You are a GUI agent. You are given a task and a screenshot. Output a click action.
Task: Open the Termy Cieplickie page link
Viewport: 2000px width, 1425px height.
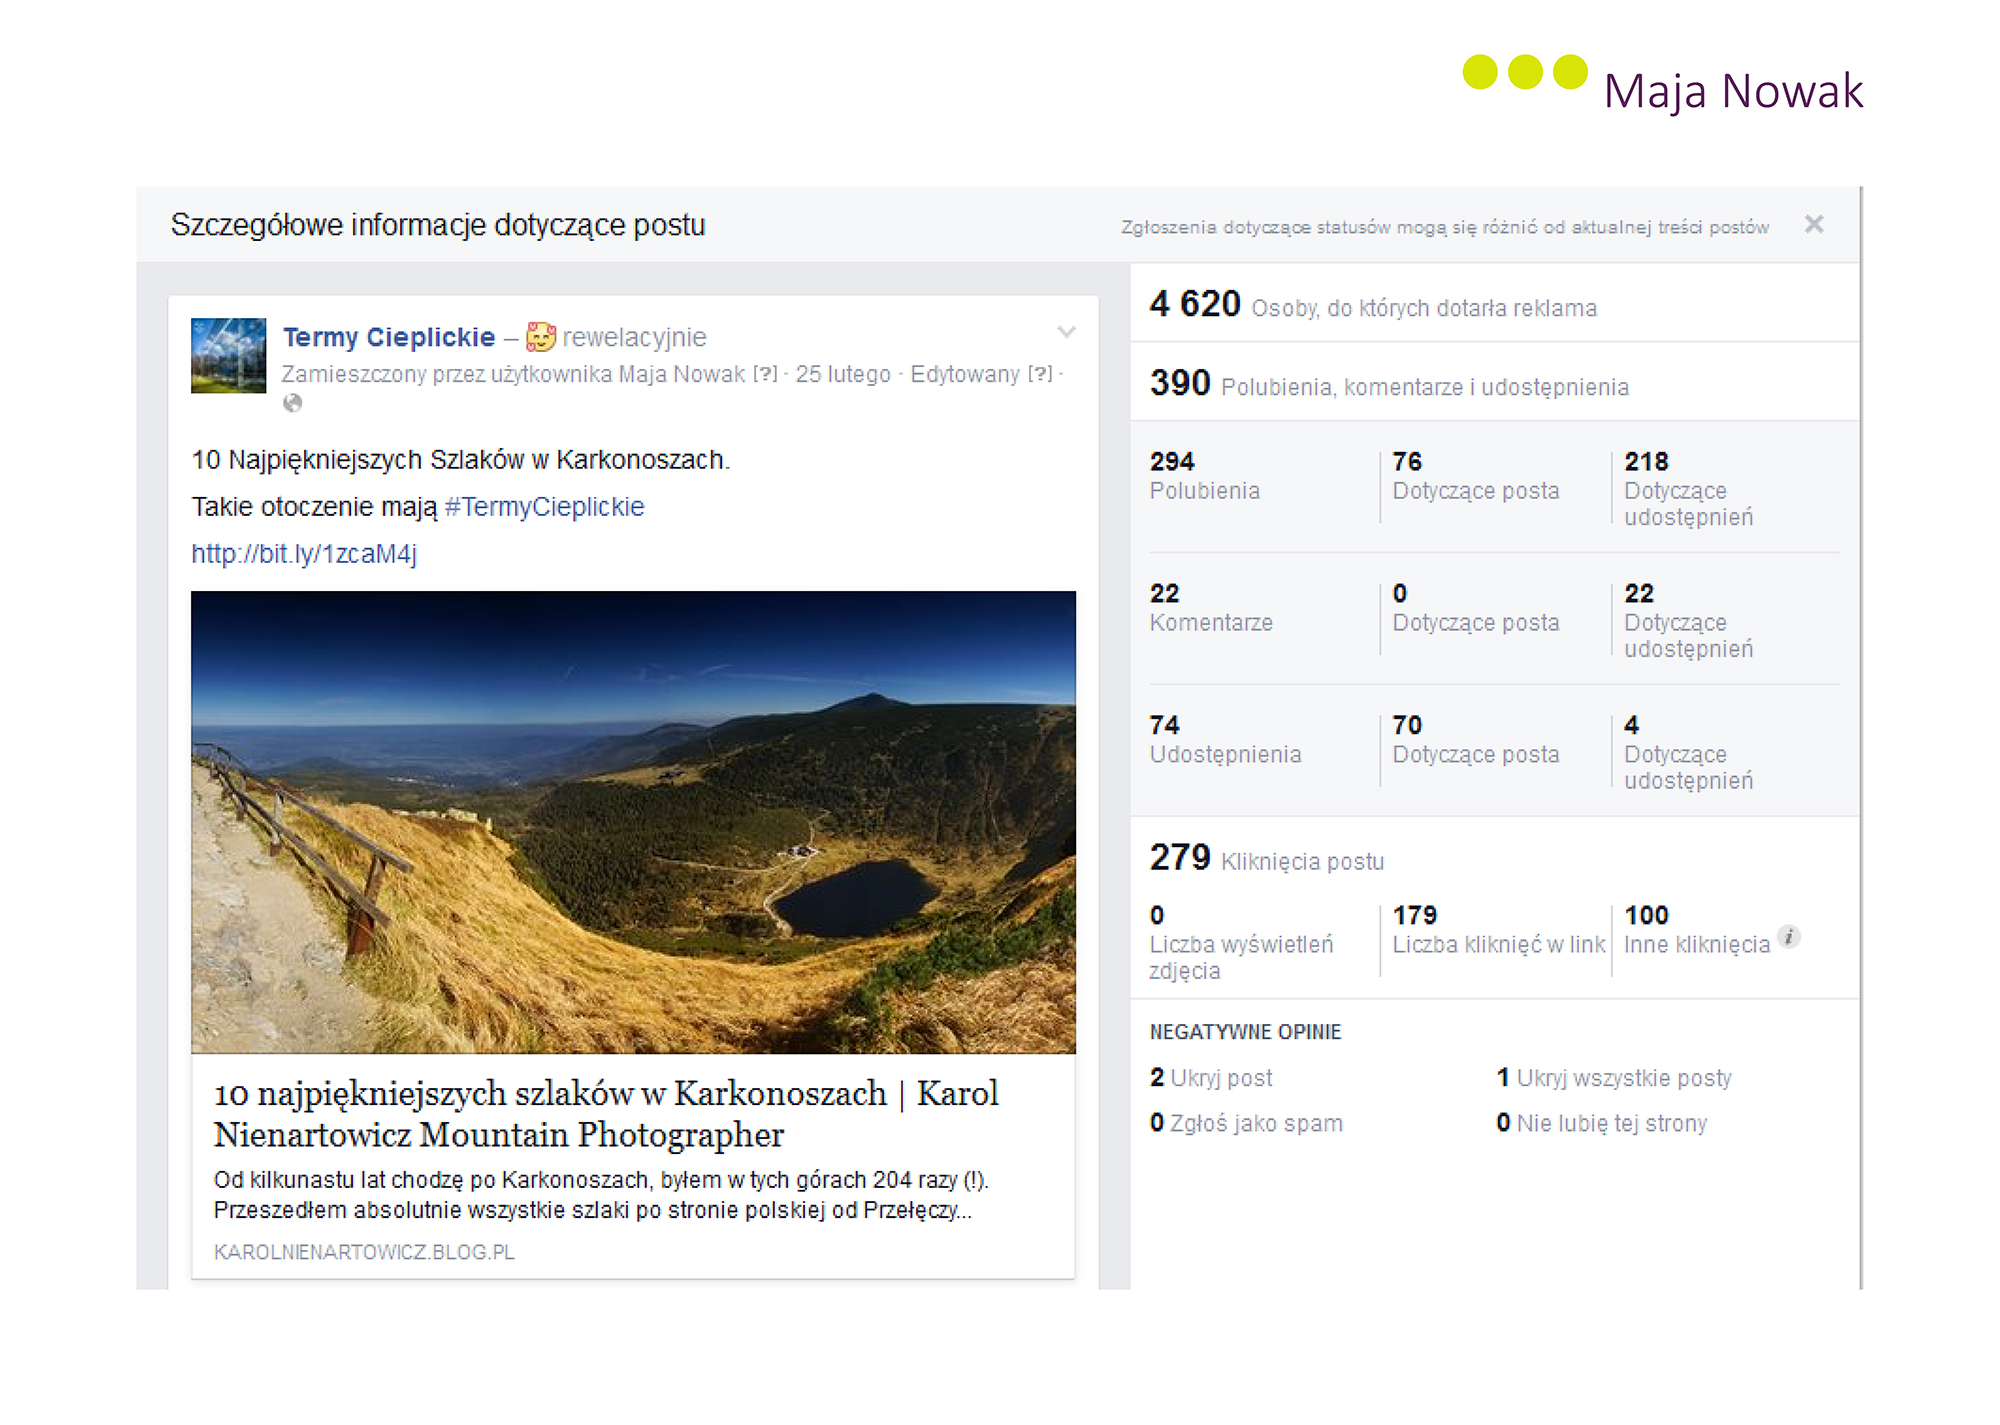click(389, 337)
